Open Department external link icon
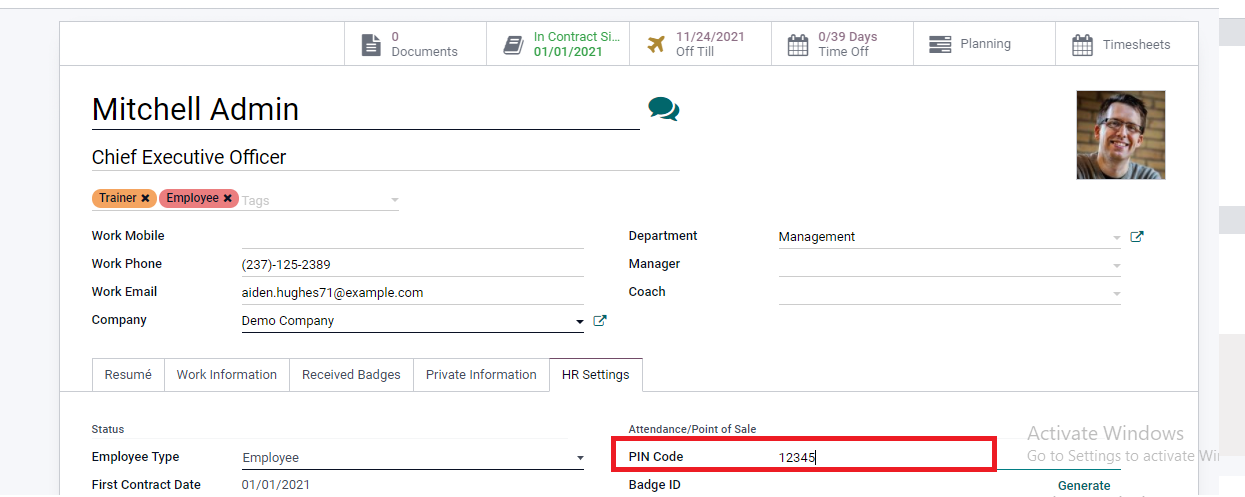The height and width of the screenshot is (497, 1245). point(1136,237)
